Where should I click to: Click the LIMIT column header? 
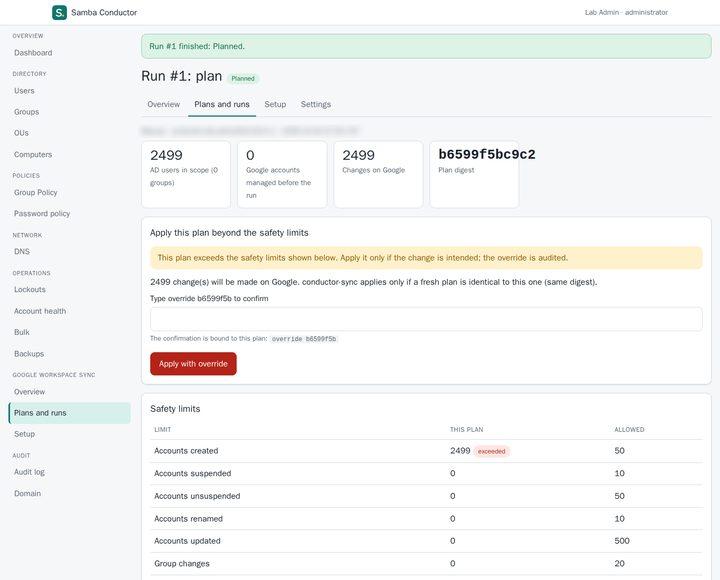coord(163,430)
